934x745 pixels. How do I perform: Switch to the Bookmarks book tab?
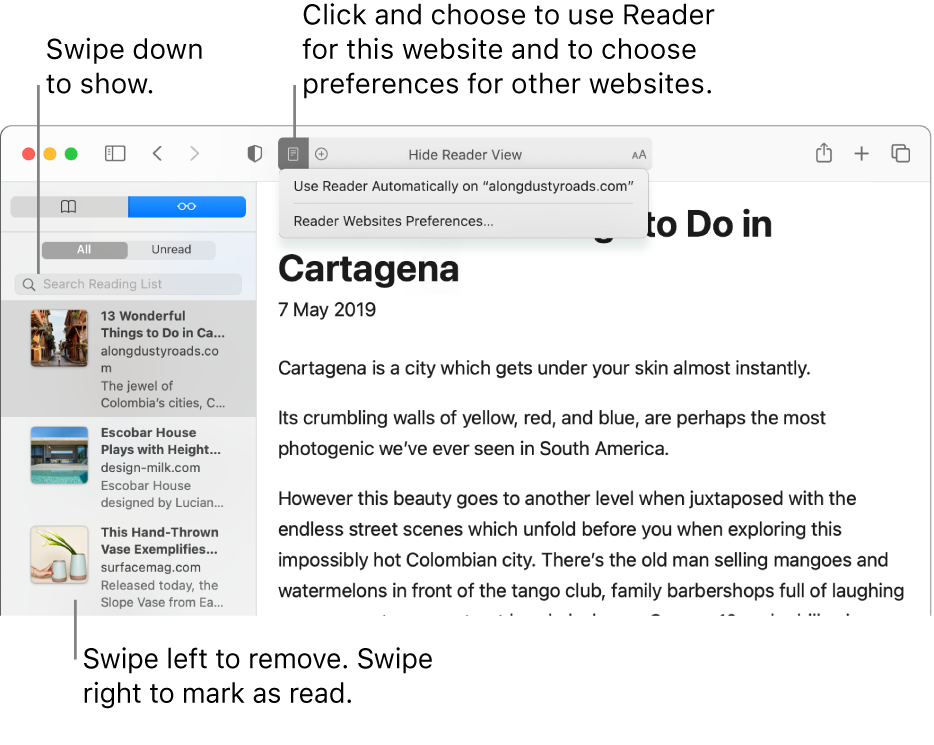(69, 207)
